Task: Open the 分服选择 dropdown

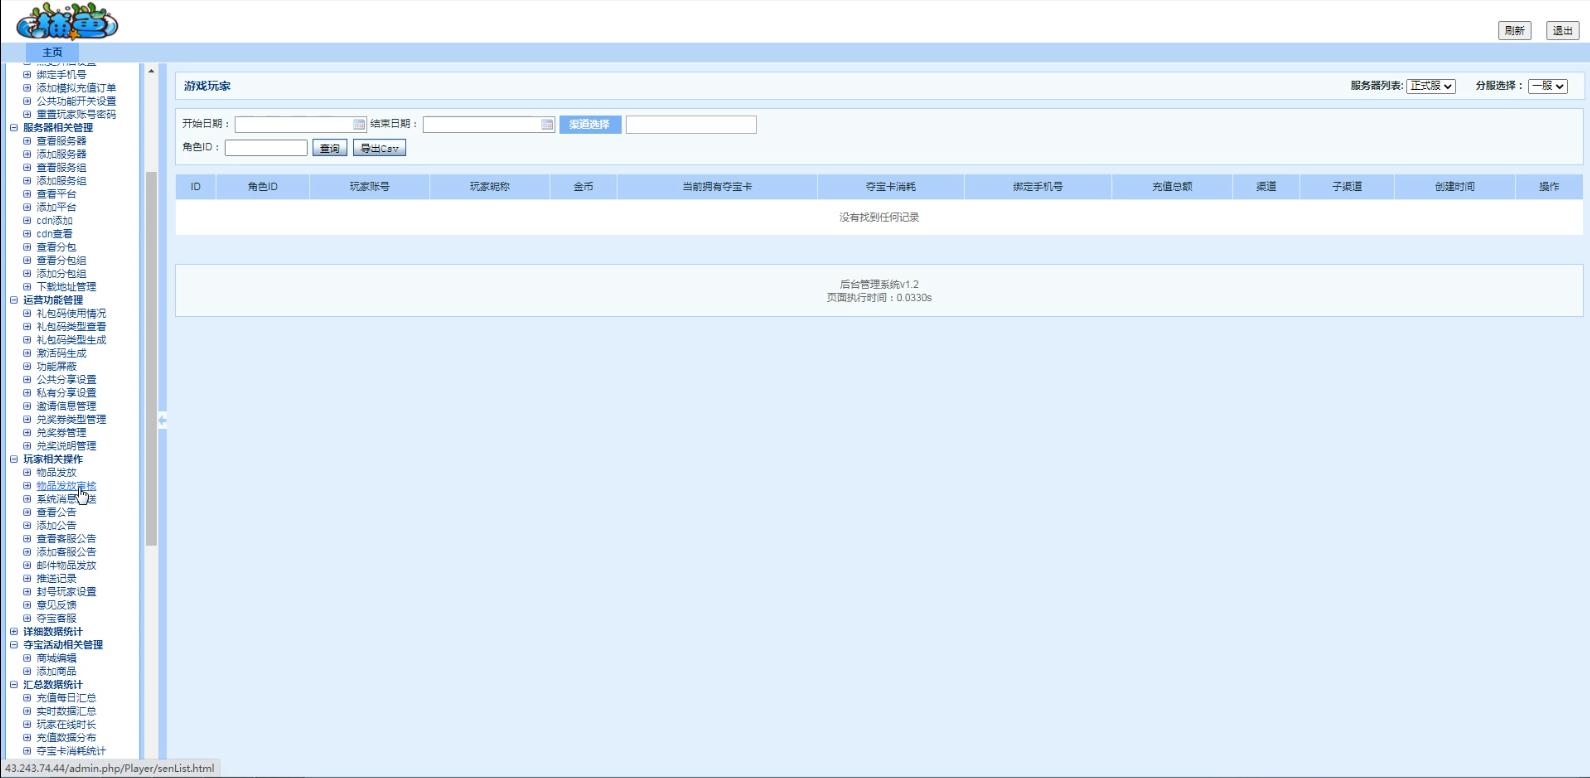Action: 1547,86
